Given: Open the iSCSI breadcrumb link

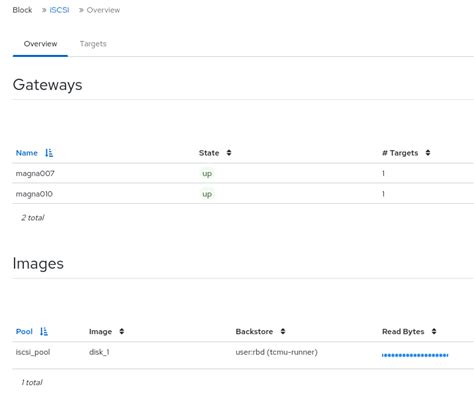Looking at the screenshot, I should [59, 10].
